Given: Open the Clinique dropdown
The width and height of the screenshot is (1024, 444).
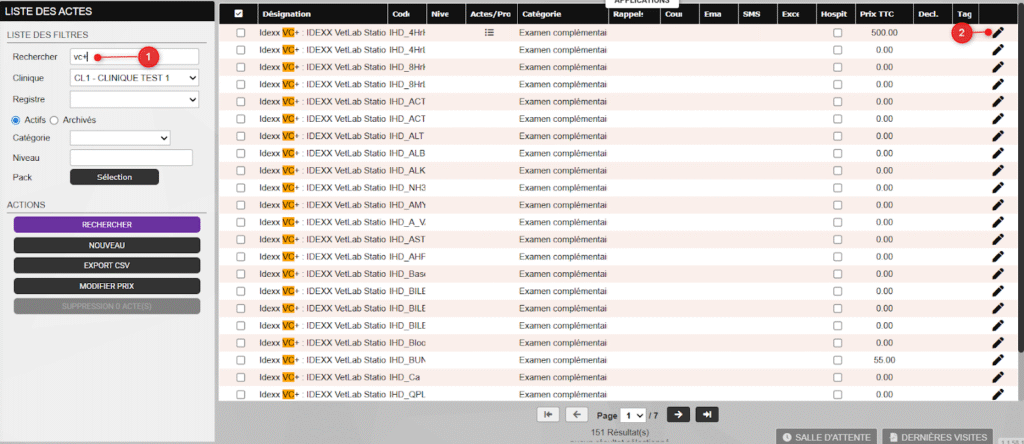Looking at the screenshot, I should coord(134,78).
